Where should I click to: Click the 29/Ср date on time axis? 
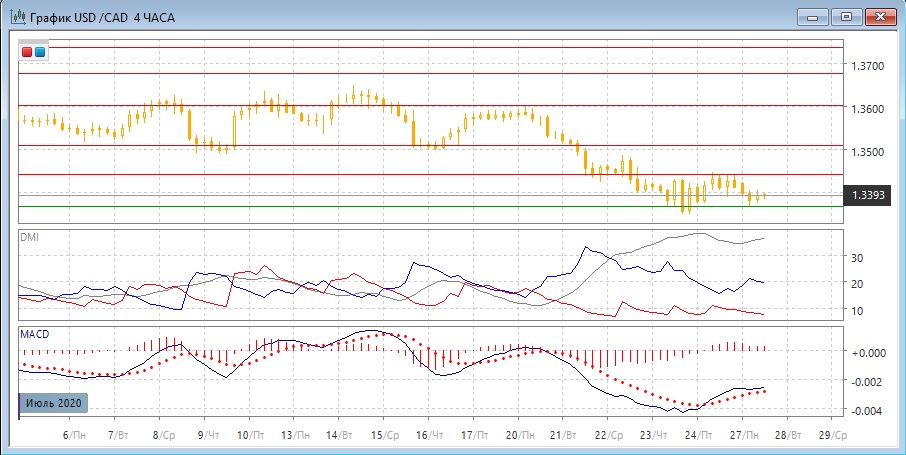pos(834,434)
